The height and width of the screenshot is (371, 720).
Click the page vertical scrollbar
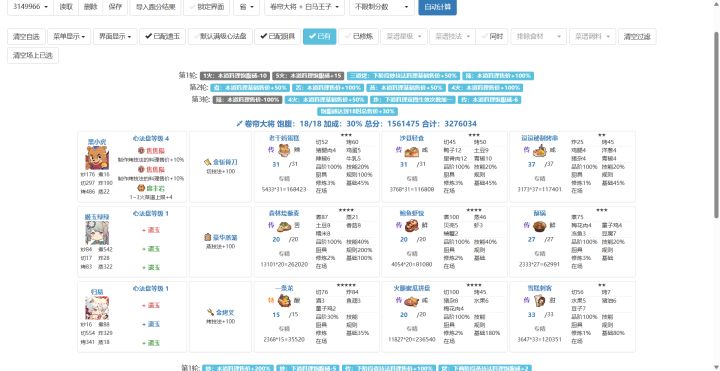click(x=716, y=124)
